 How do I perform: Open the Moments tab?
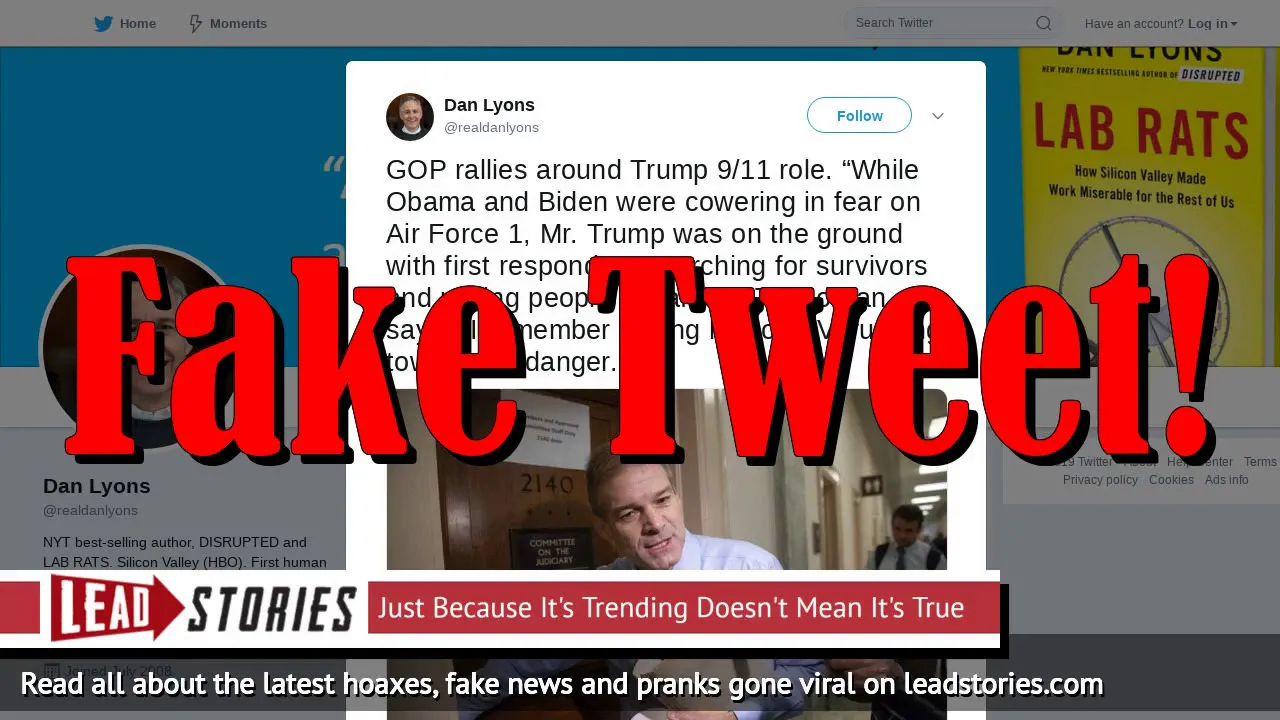[228, 23]
